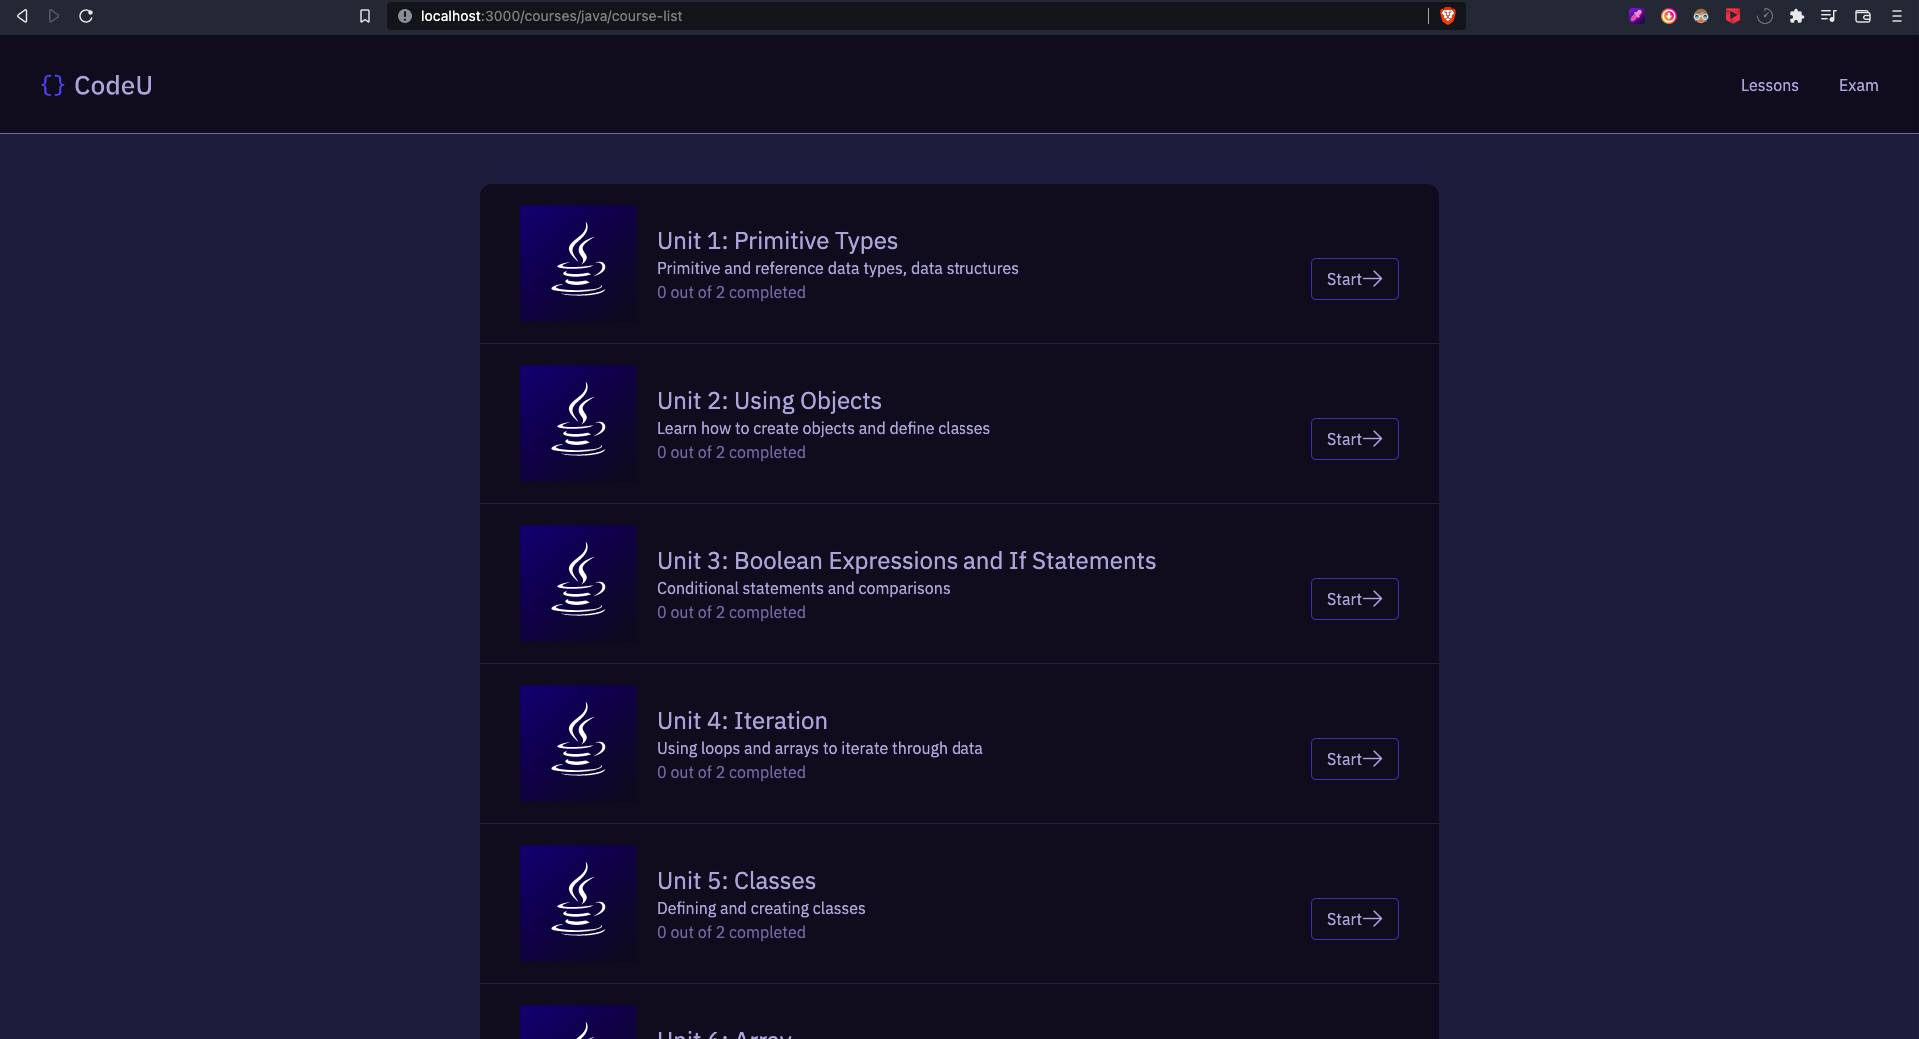The image size is (1919, 1039).
Task: Open the Exam nav item
Action: coord(1858,85)
